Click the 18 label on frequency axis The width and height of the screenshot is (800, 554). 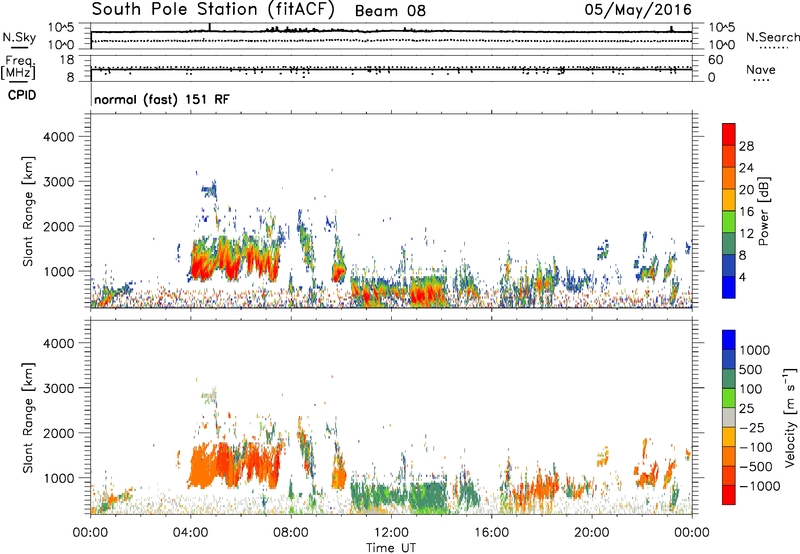[x=67, y=60]
